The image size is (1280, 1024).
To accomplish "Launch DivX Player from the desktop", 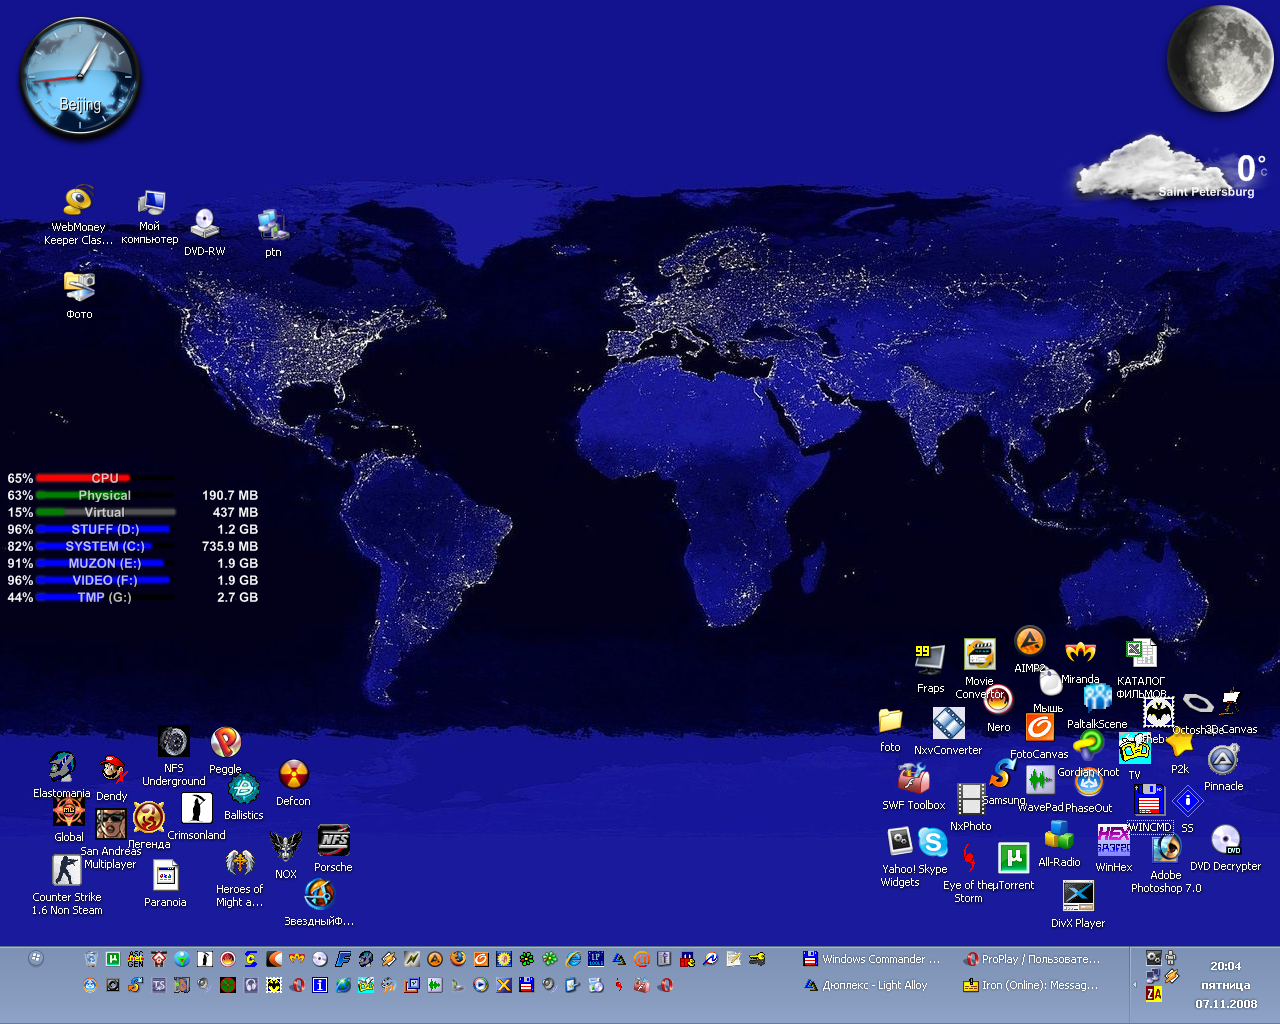I will tap(1078, 897).
